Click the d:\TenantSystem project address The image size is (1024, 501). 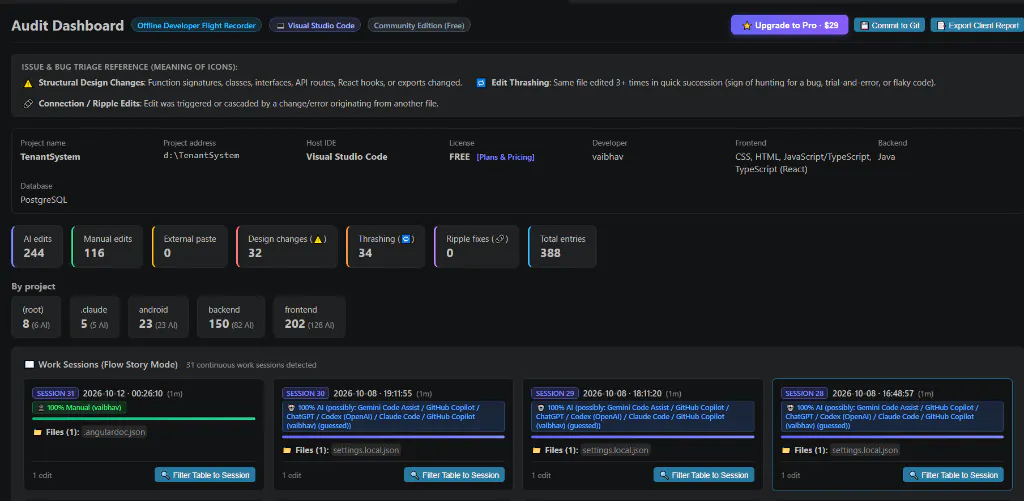[201, 156]
